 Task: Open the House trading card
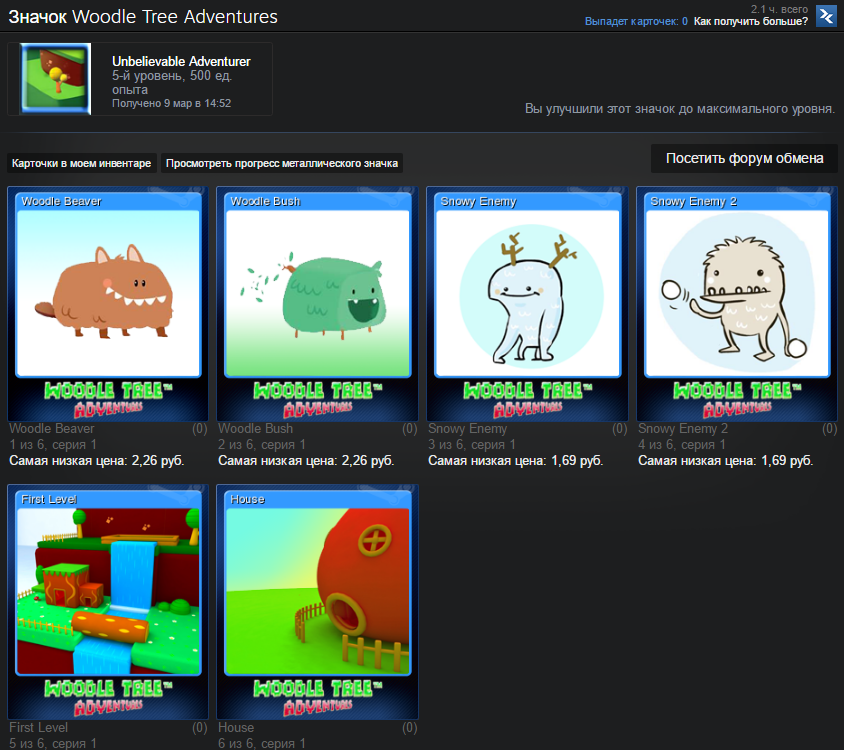318,602
